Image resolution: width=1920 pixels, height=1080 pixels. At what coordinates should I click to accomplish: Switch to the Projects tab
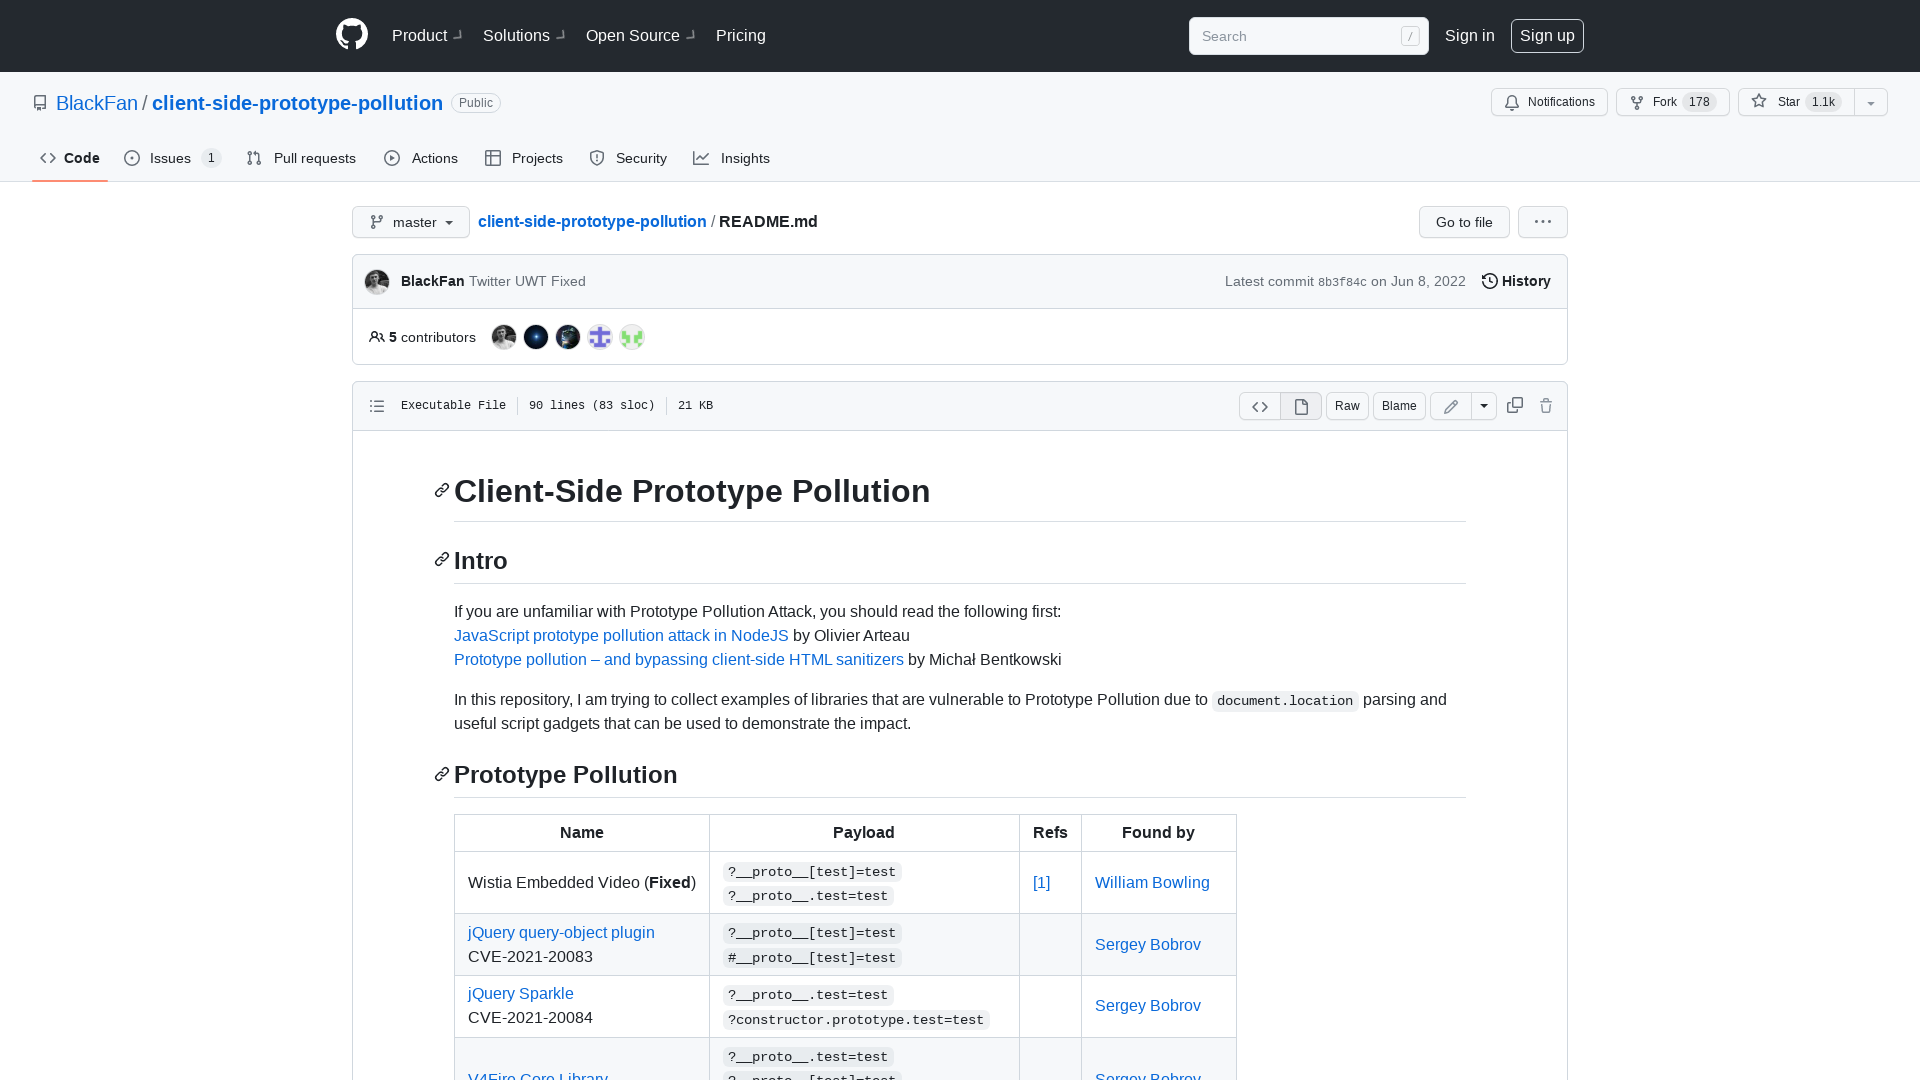[x=524, y=158]
